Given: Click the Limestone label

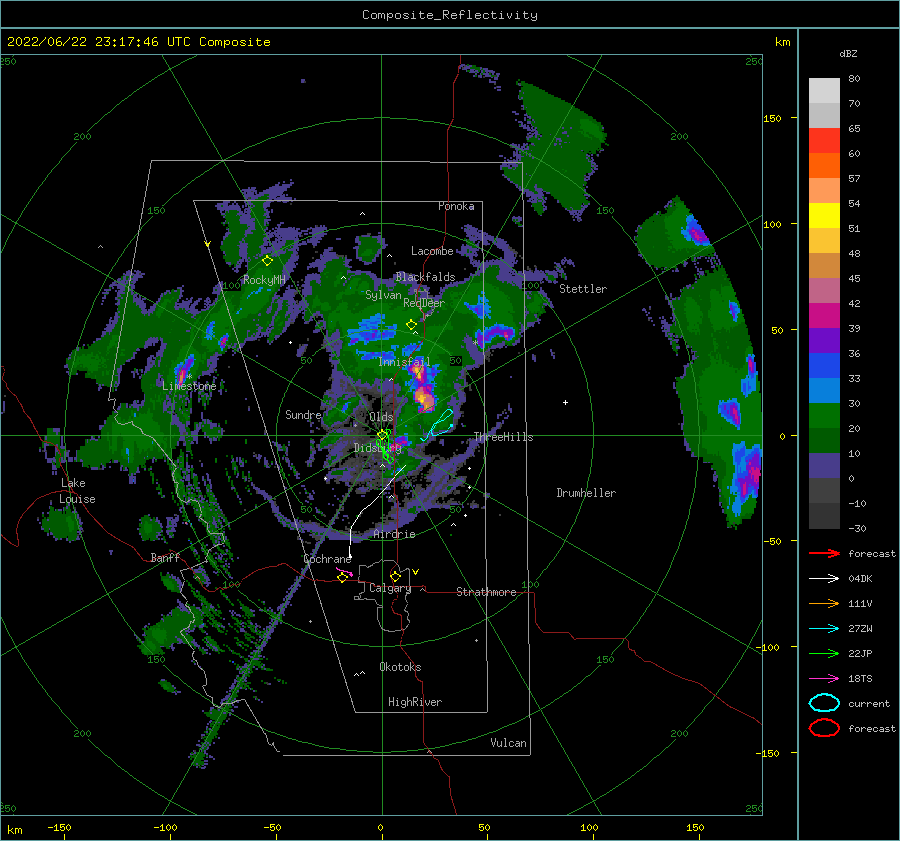Looking at the screenshot, I should [x=189, y=386].
